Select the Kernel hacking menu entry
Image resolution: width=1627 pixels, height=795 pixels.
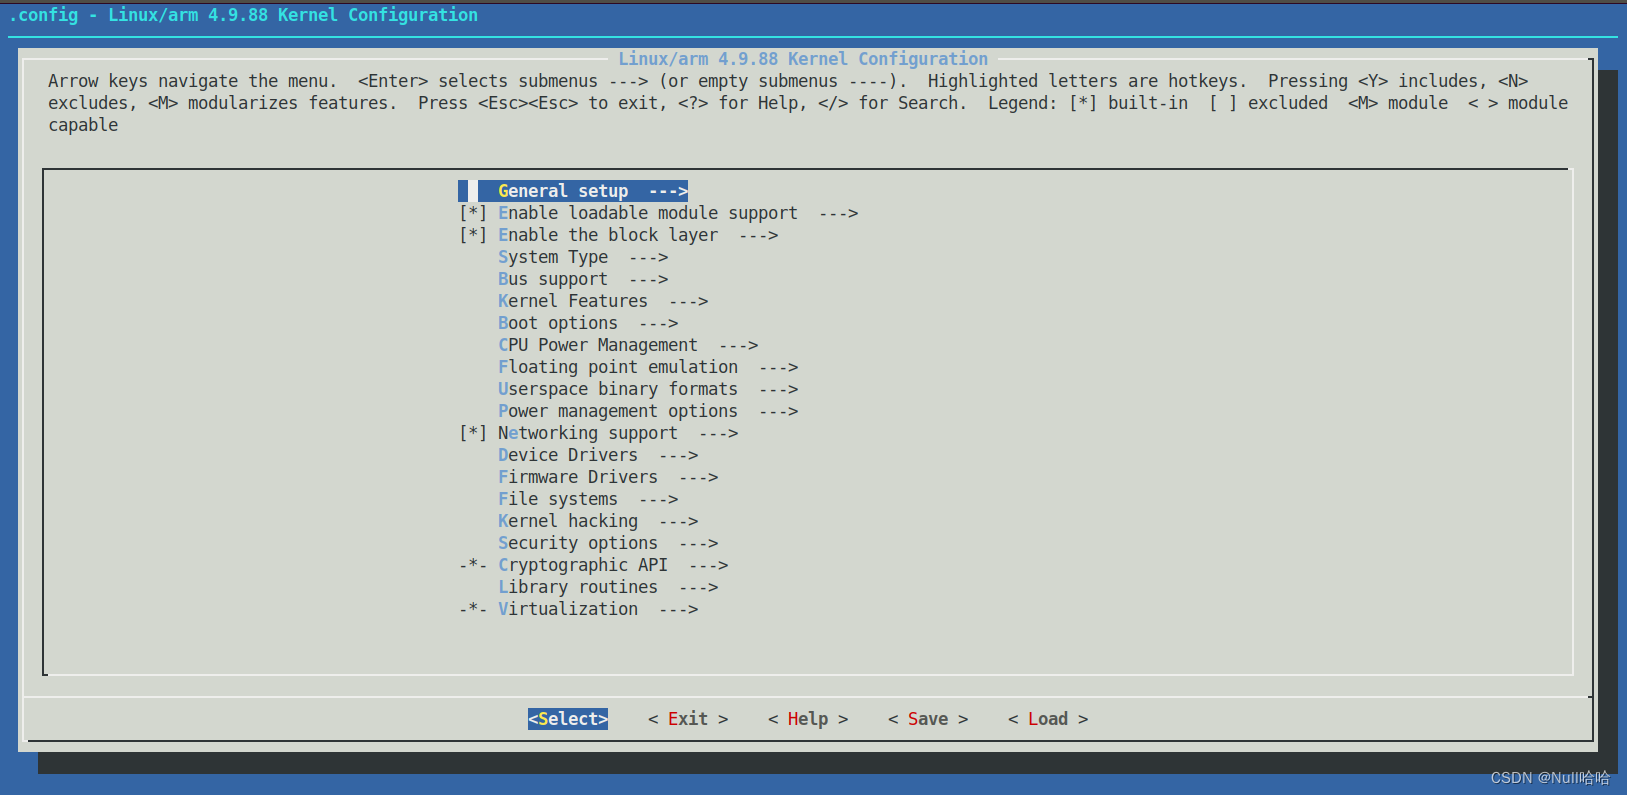[x=568, y=521]
